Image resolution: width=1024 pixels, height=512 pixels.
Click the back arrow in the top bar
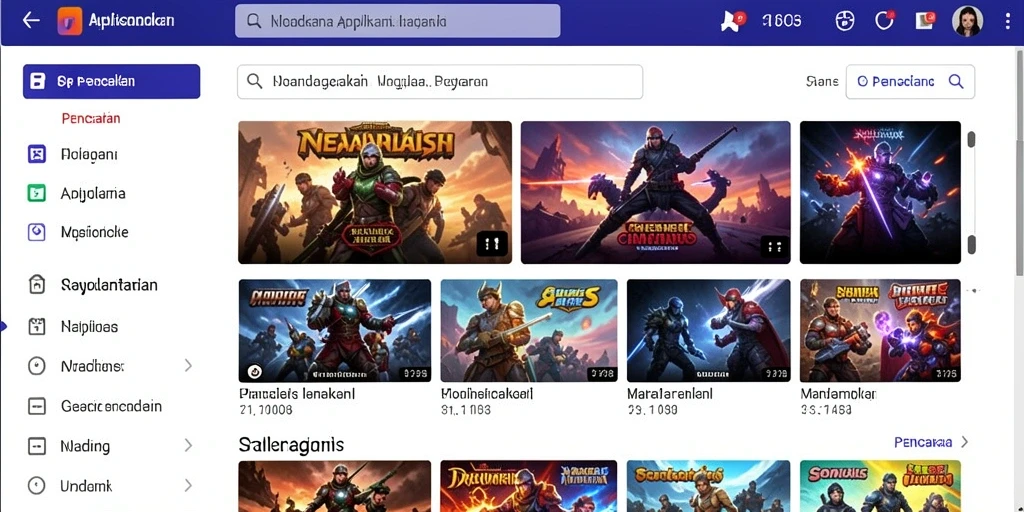pos(31,21)
